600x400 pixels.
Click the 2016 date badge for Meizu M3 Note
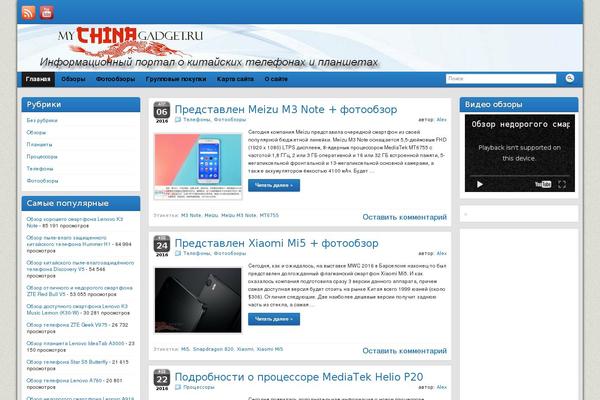[162, 113]
